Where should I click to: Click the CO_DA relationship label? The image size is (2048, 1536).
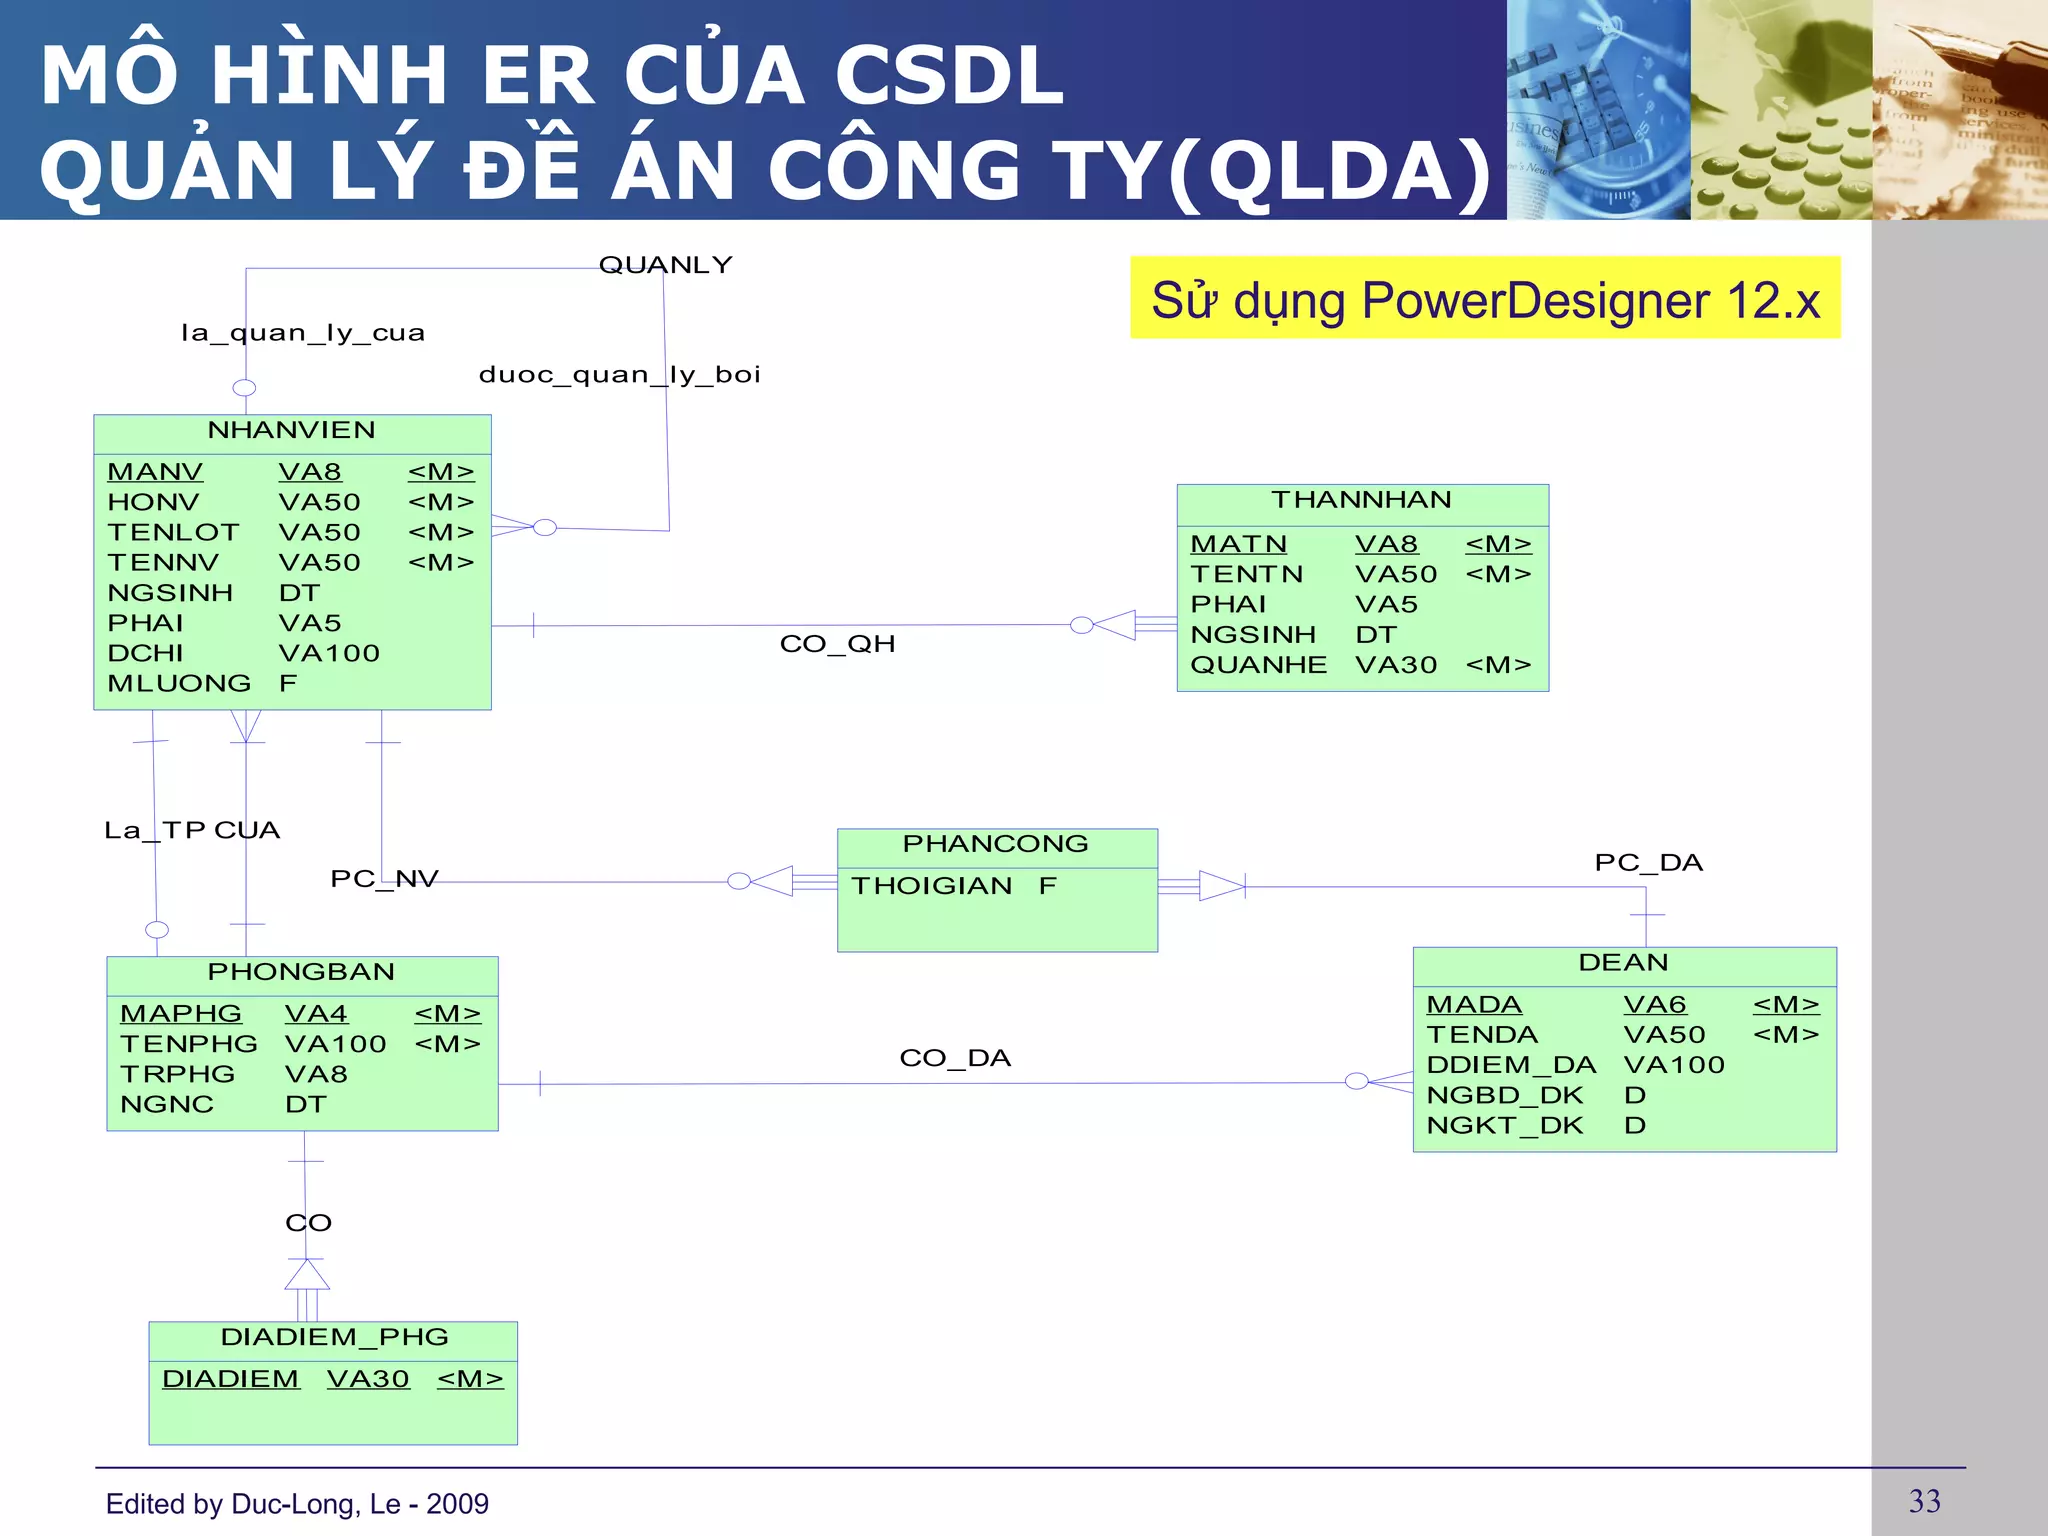(x=955, y=1058)
